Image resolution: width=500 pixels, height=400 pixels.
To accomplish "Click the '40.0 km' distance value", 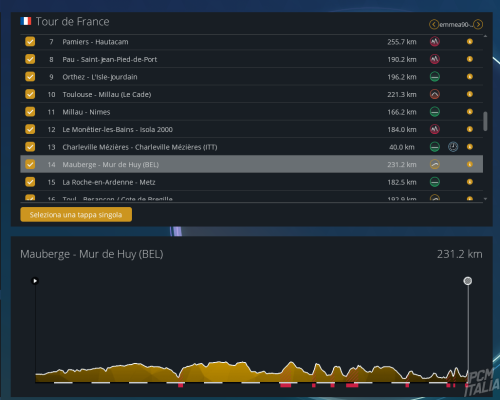I will (x=402, y=147).
